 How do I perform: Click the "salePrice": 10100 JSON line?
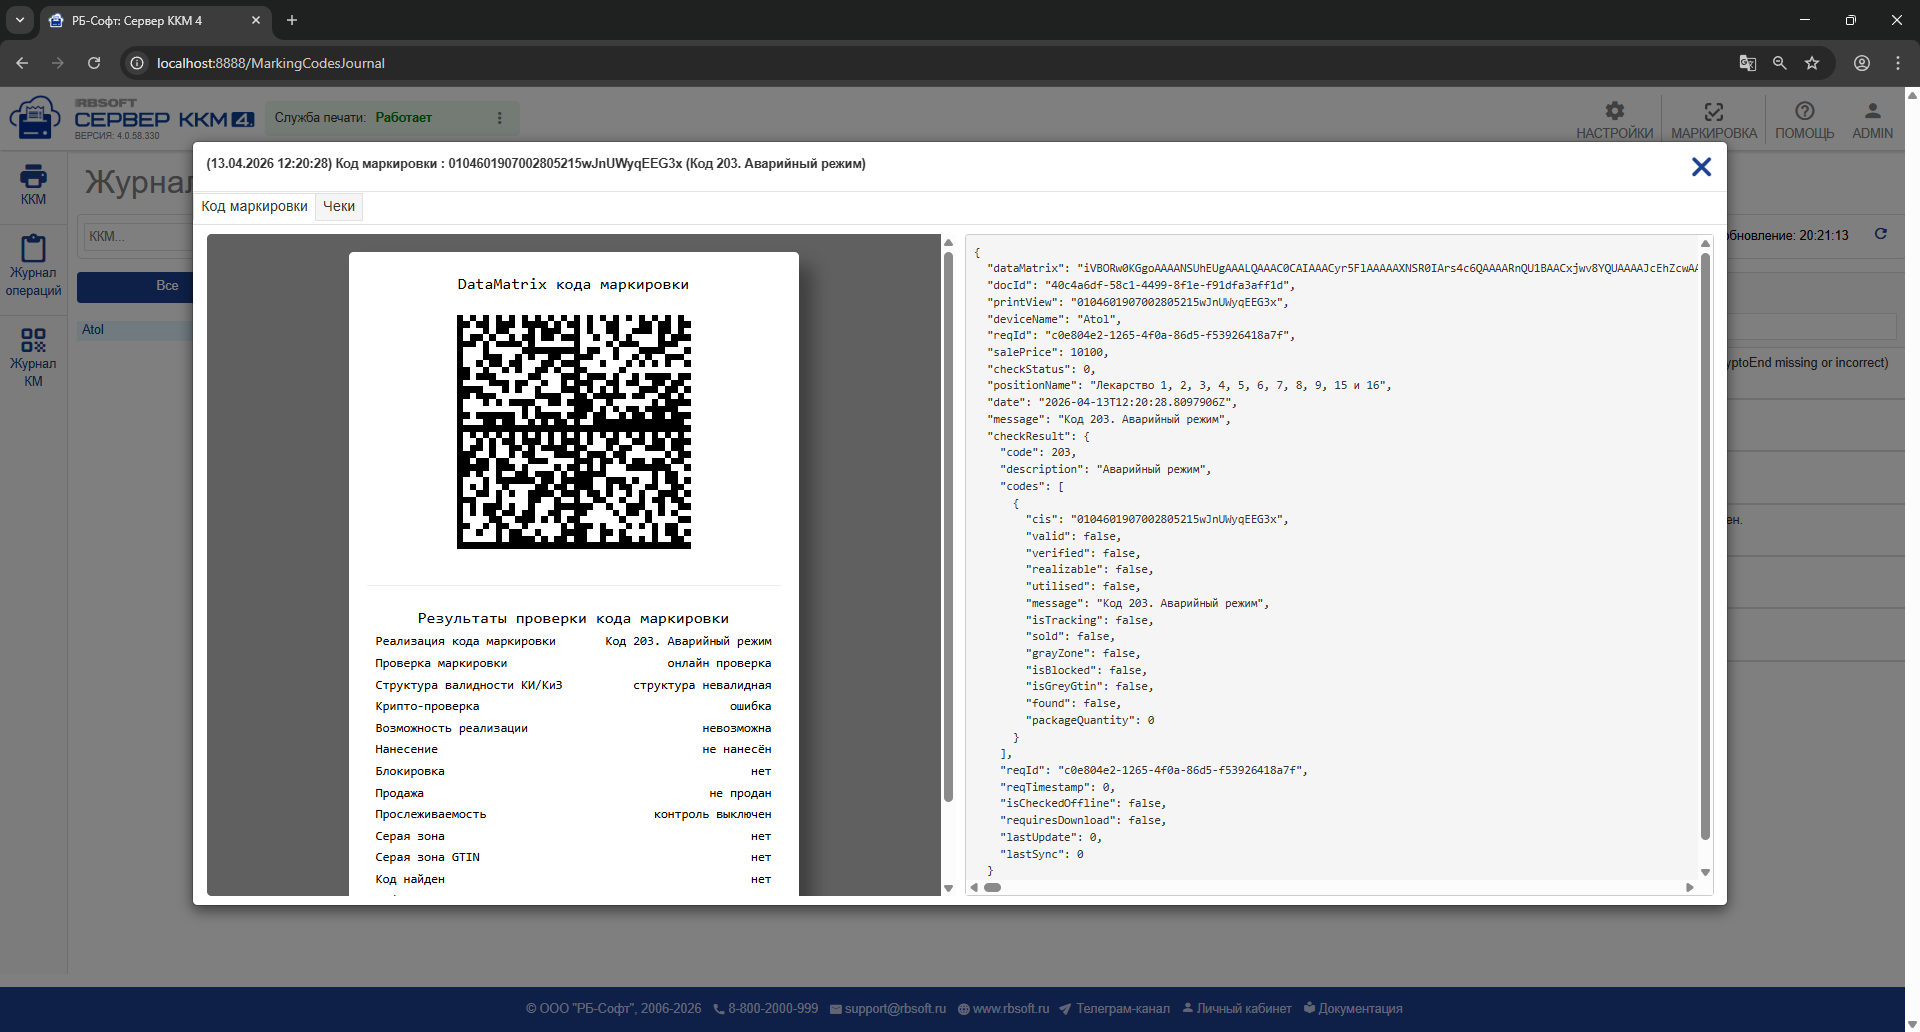[1048, 352]
